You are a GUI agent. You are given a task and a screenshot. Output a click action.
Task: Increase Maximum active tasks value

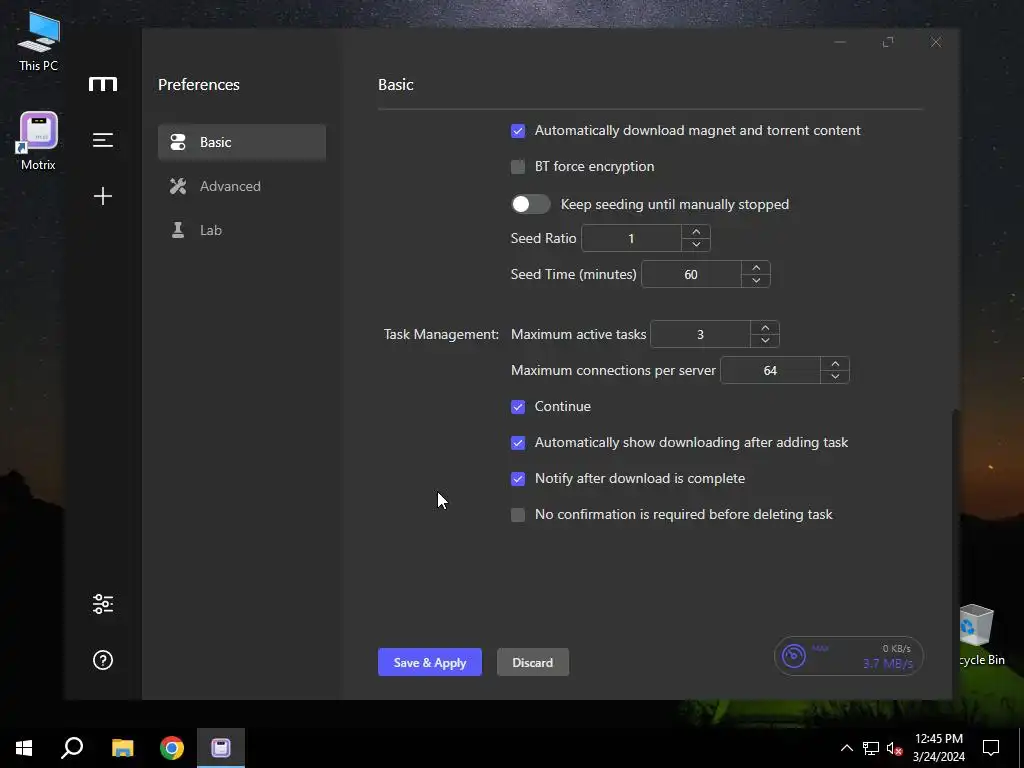pos(765,328)
